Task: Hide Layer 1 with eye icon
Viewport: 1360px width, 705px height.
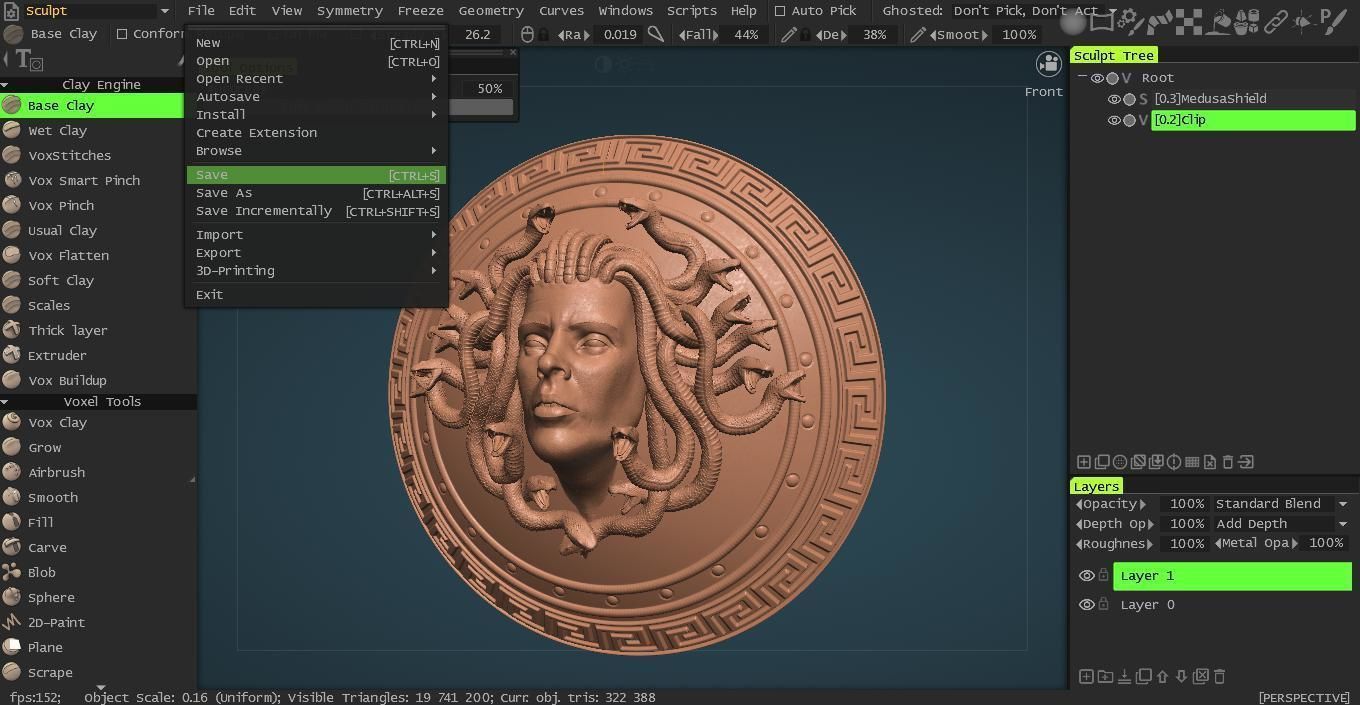Action: [x=1086, y=576]
